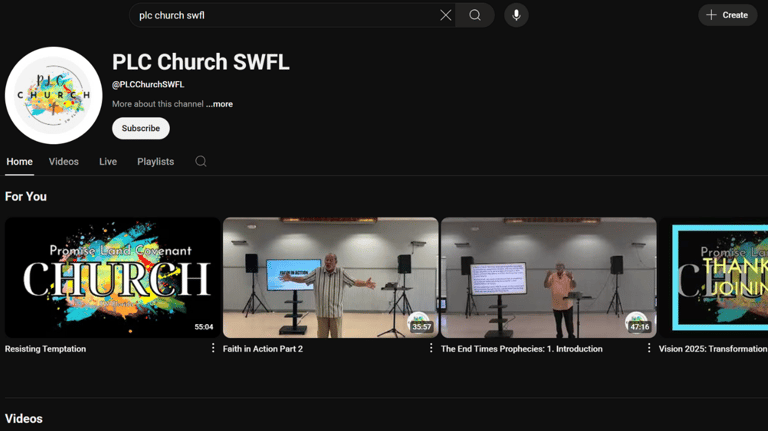Open more options for Faith in Action Part 2

coord(431,348)
